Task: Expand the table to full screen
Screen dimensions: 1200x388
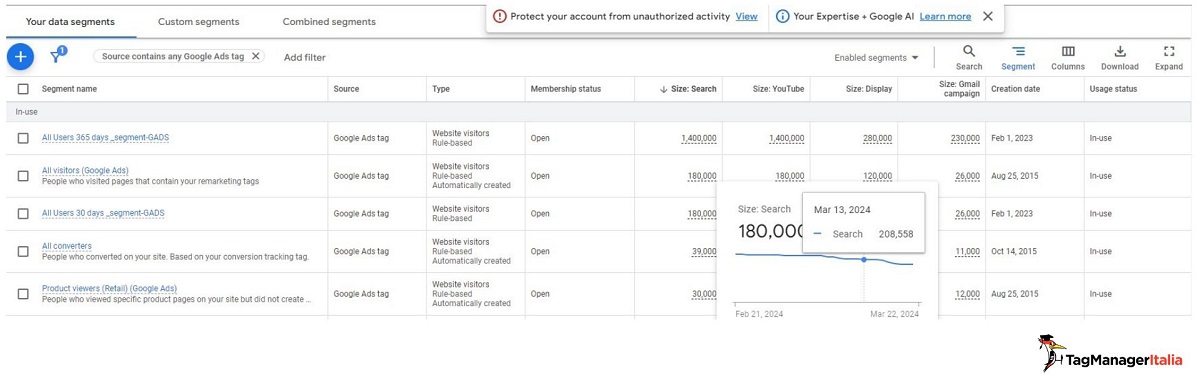Action: point(1169,57)
